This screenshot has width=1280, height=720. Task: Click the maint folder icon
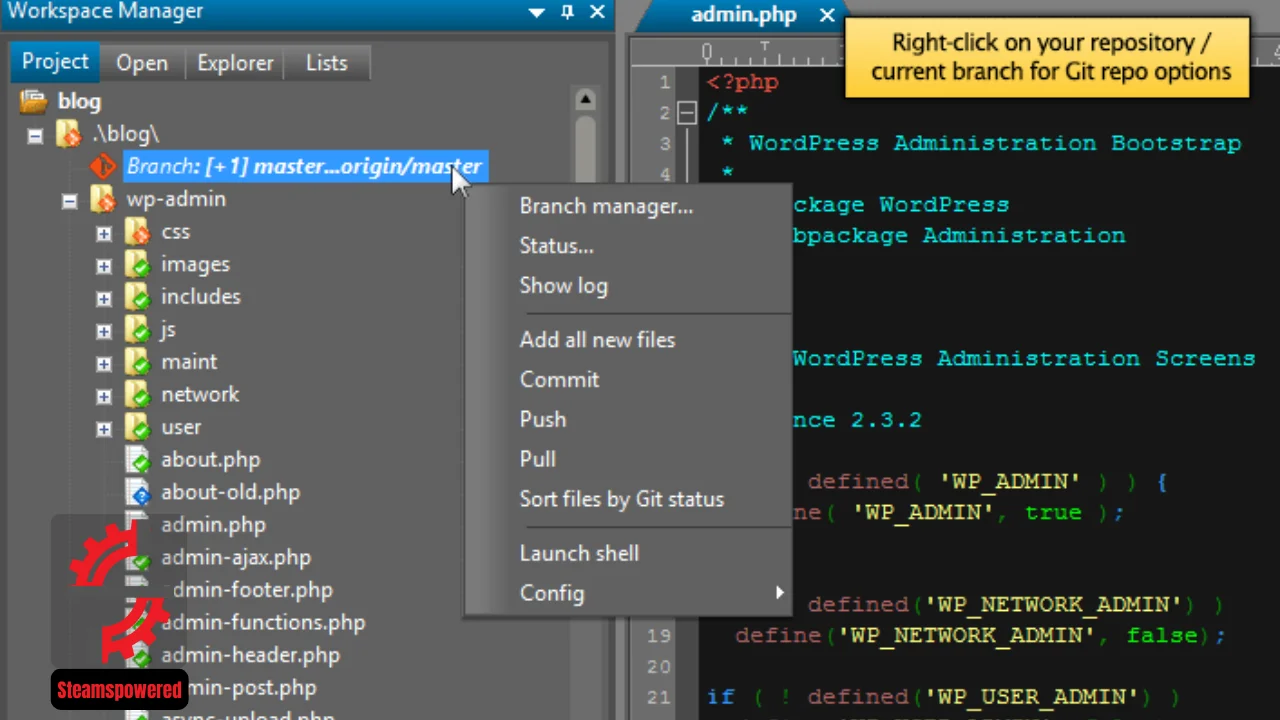tap(137, 362)
